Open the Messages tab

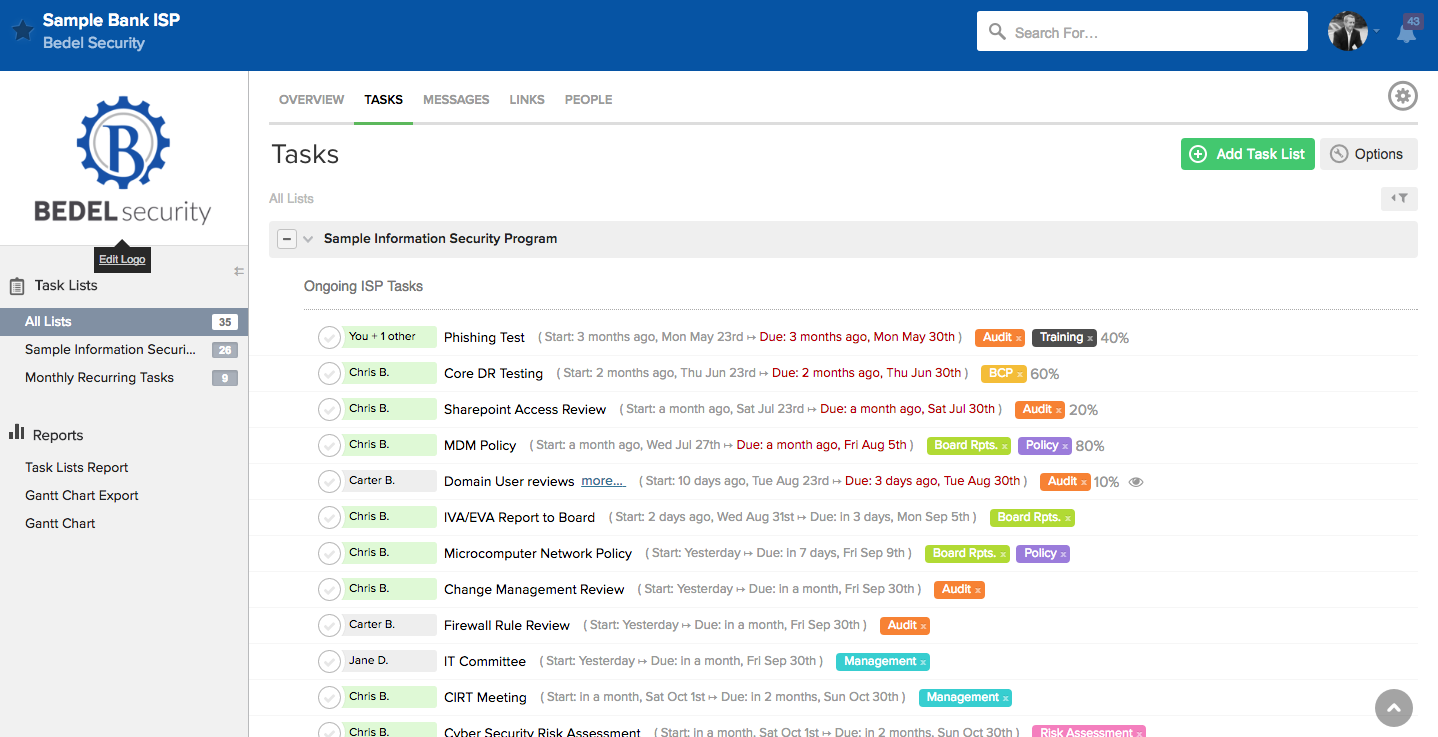[x=456, y=100]
